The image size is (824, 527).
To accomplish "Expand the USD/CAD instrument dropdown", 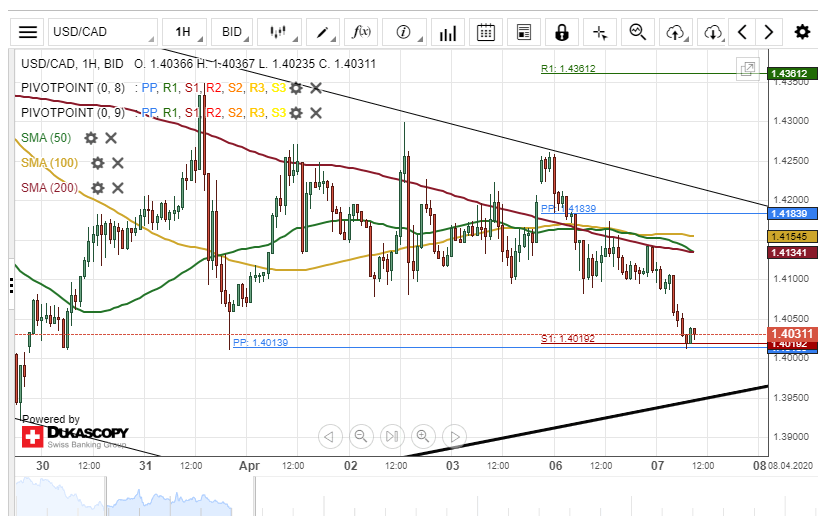I will (x=102, y=32).
